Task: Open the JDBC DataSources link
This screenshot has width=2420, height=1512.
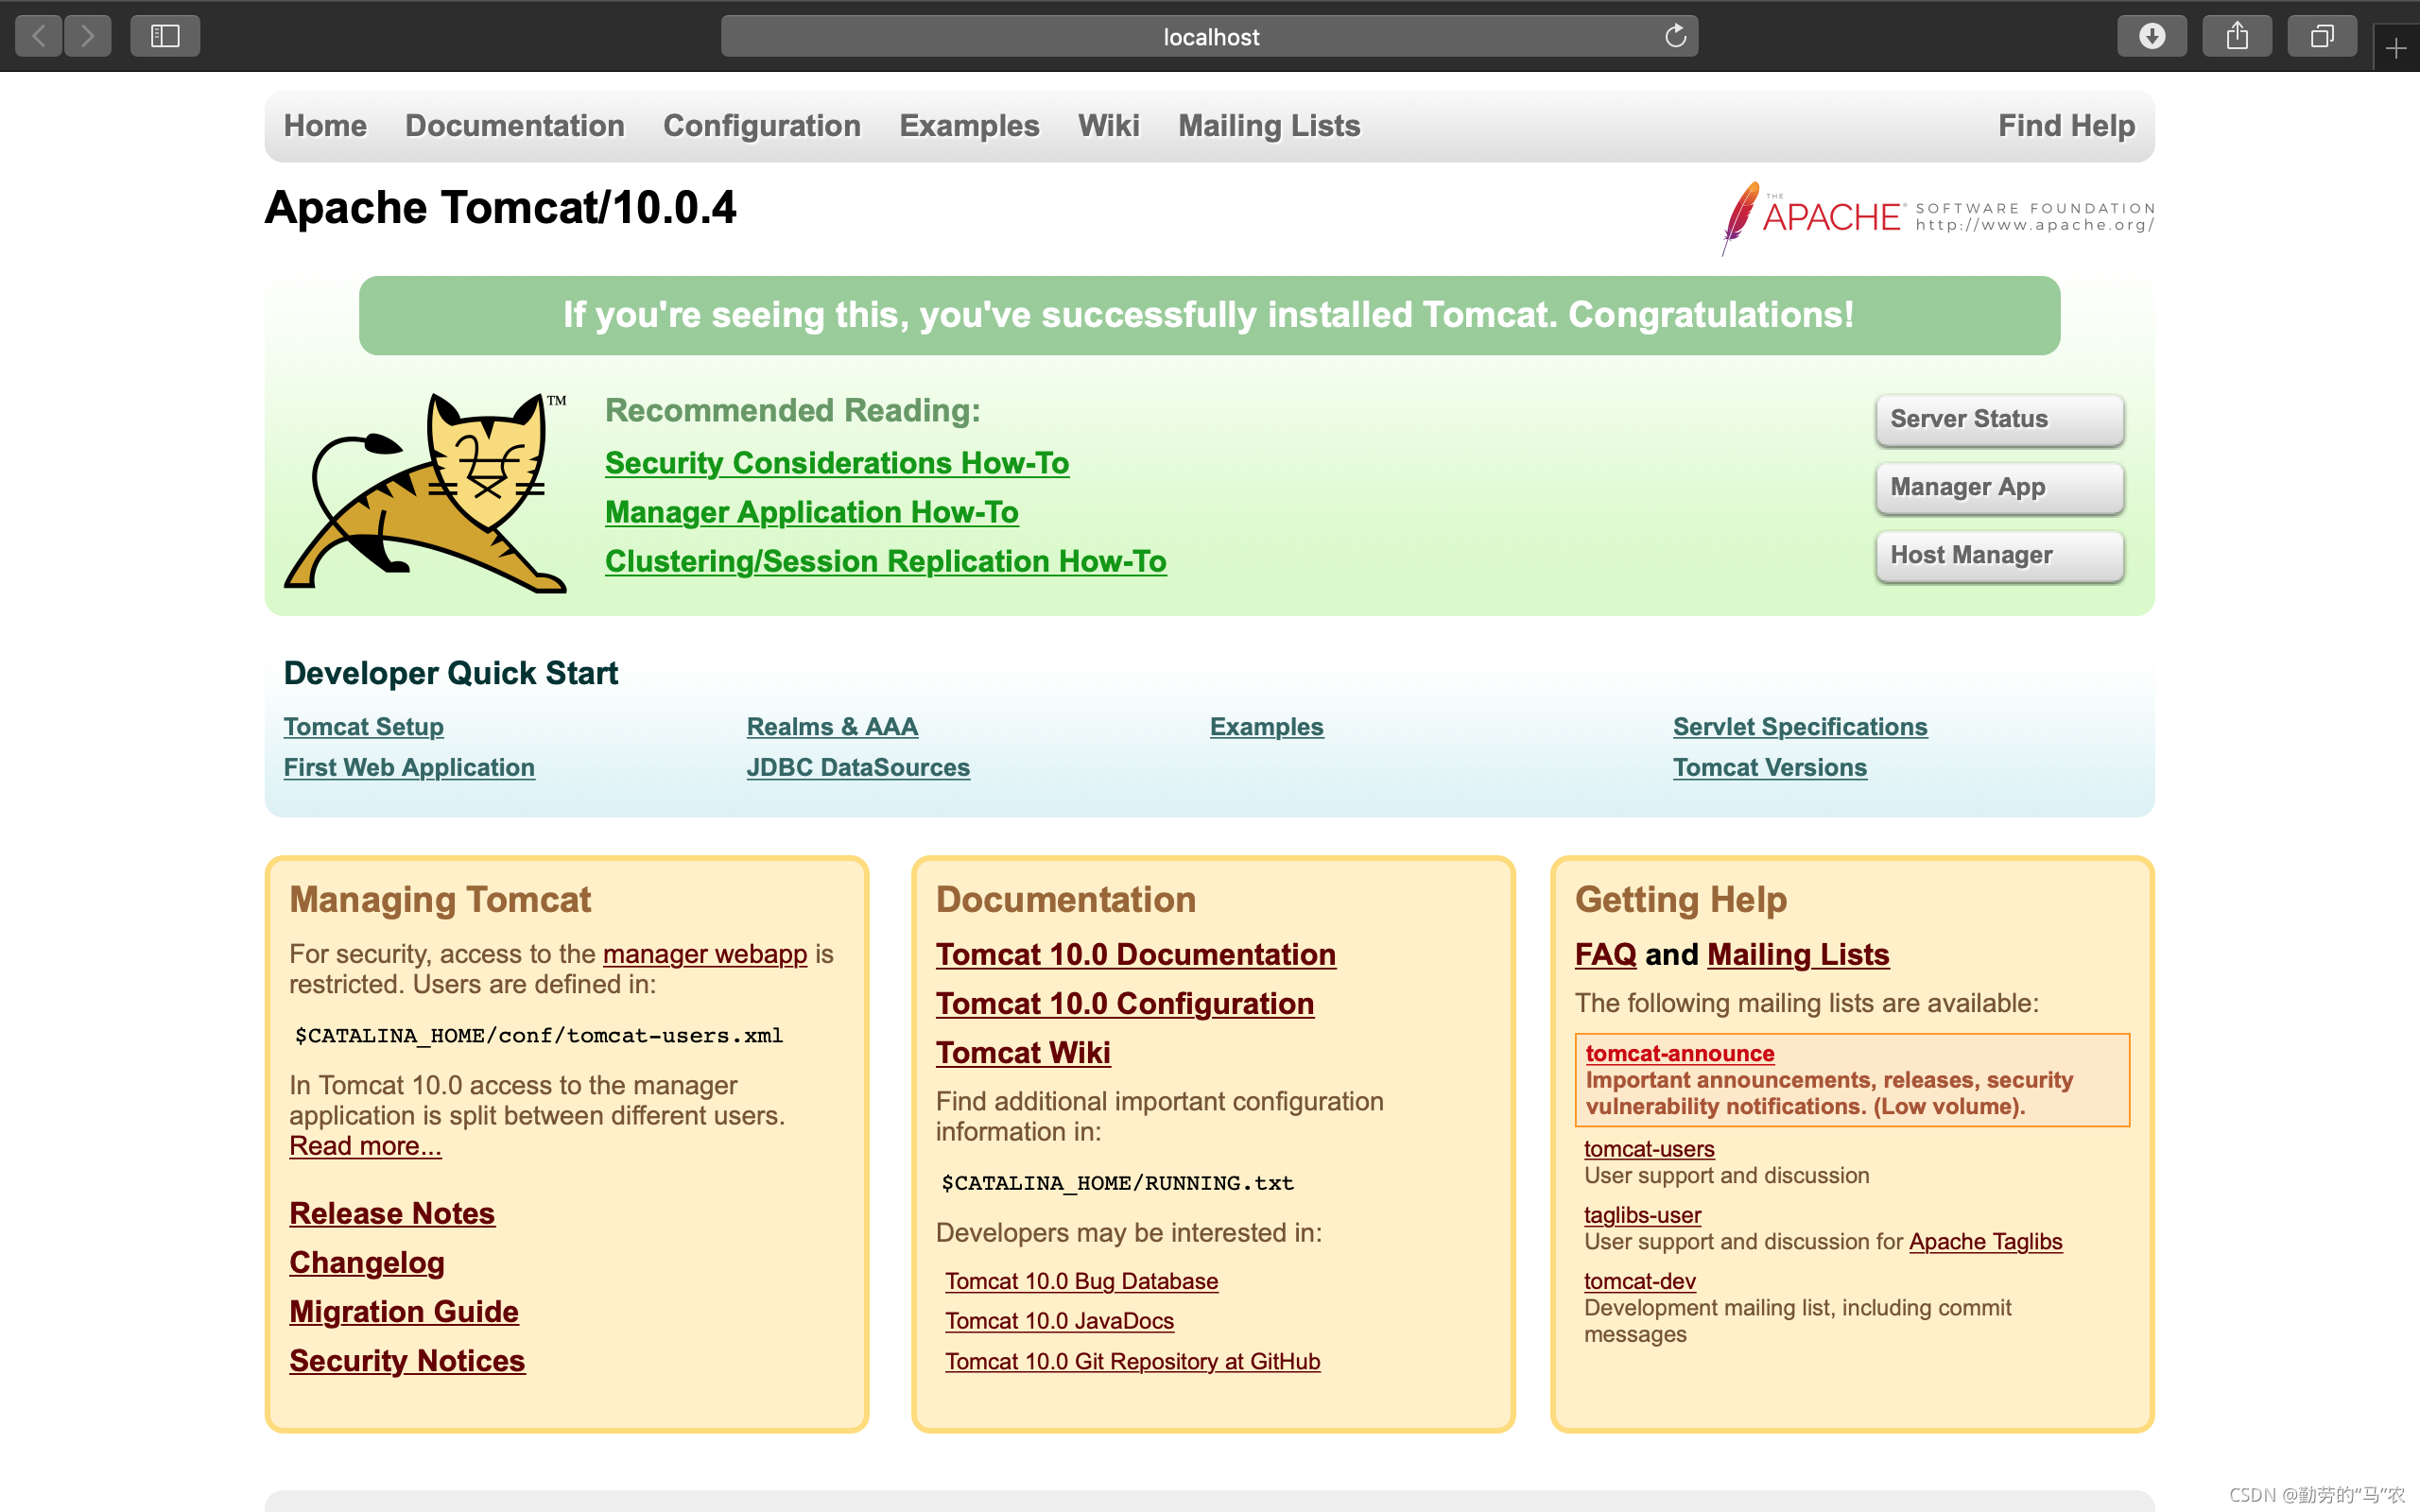Action: click(858, 768)
